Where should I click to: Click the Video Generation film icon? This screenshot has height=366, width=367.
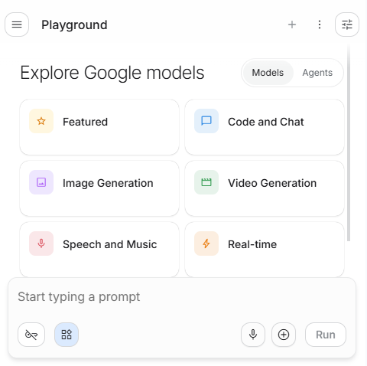click(206, 182)
